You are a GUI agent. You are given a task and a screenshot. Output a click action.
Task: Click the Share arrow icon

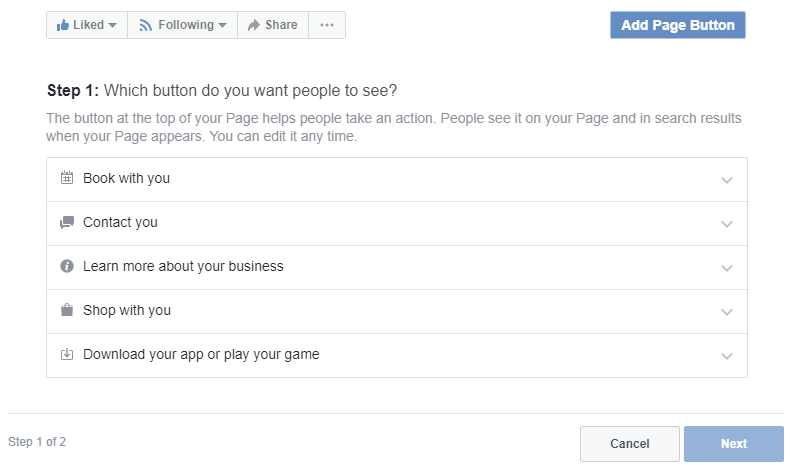[254, 25]
